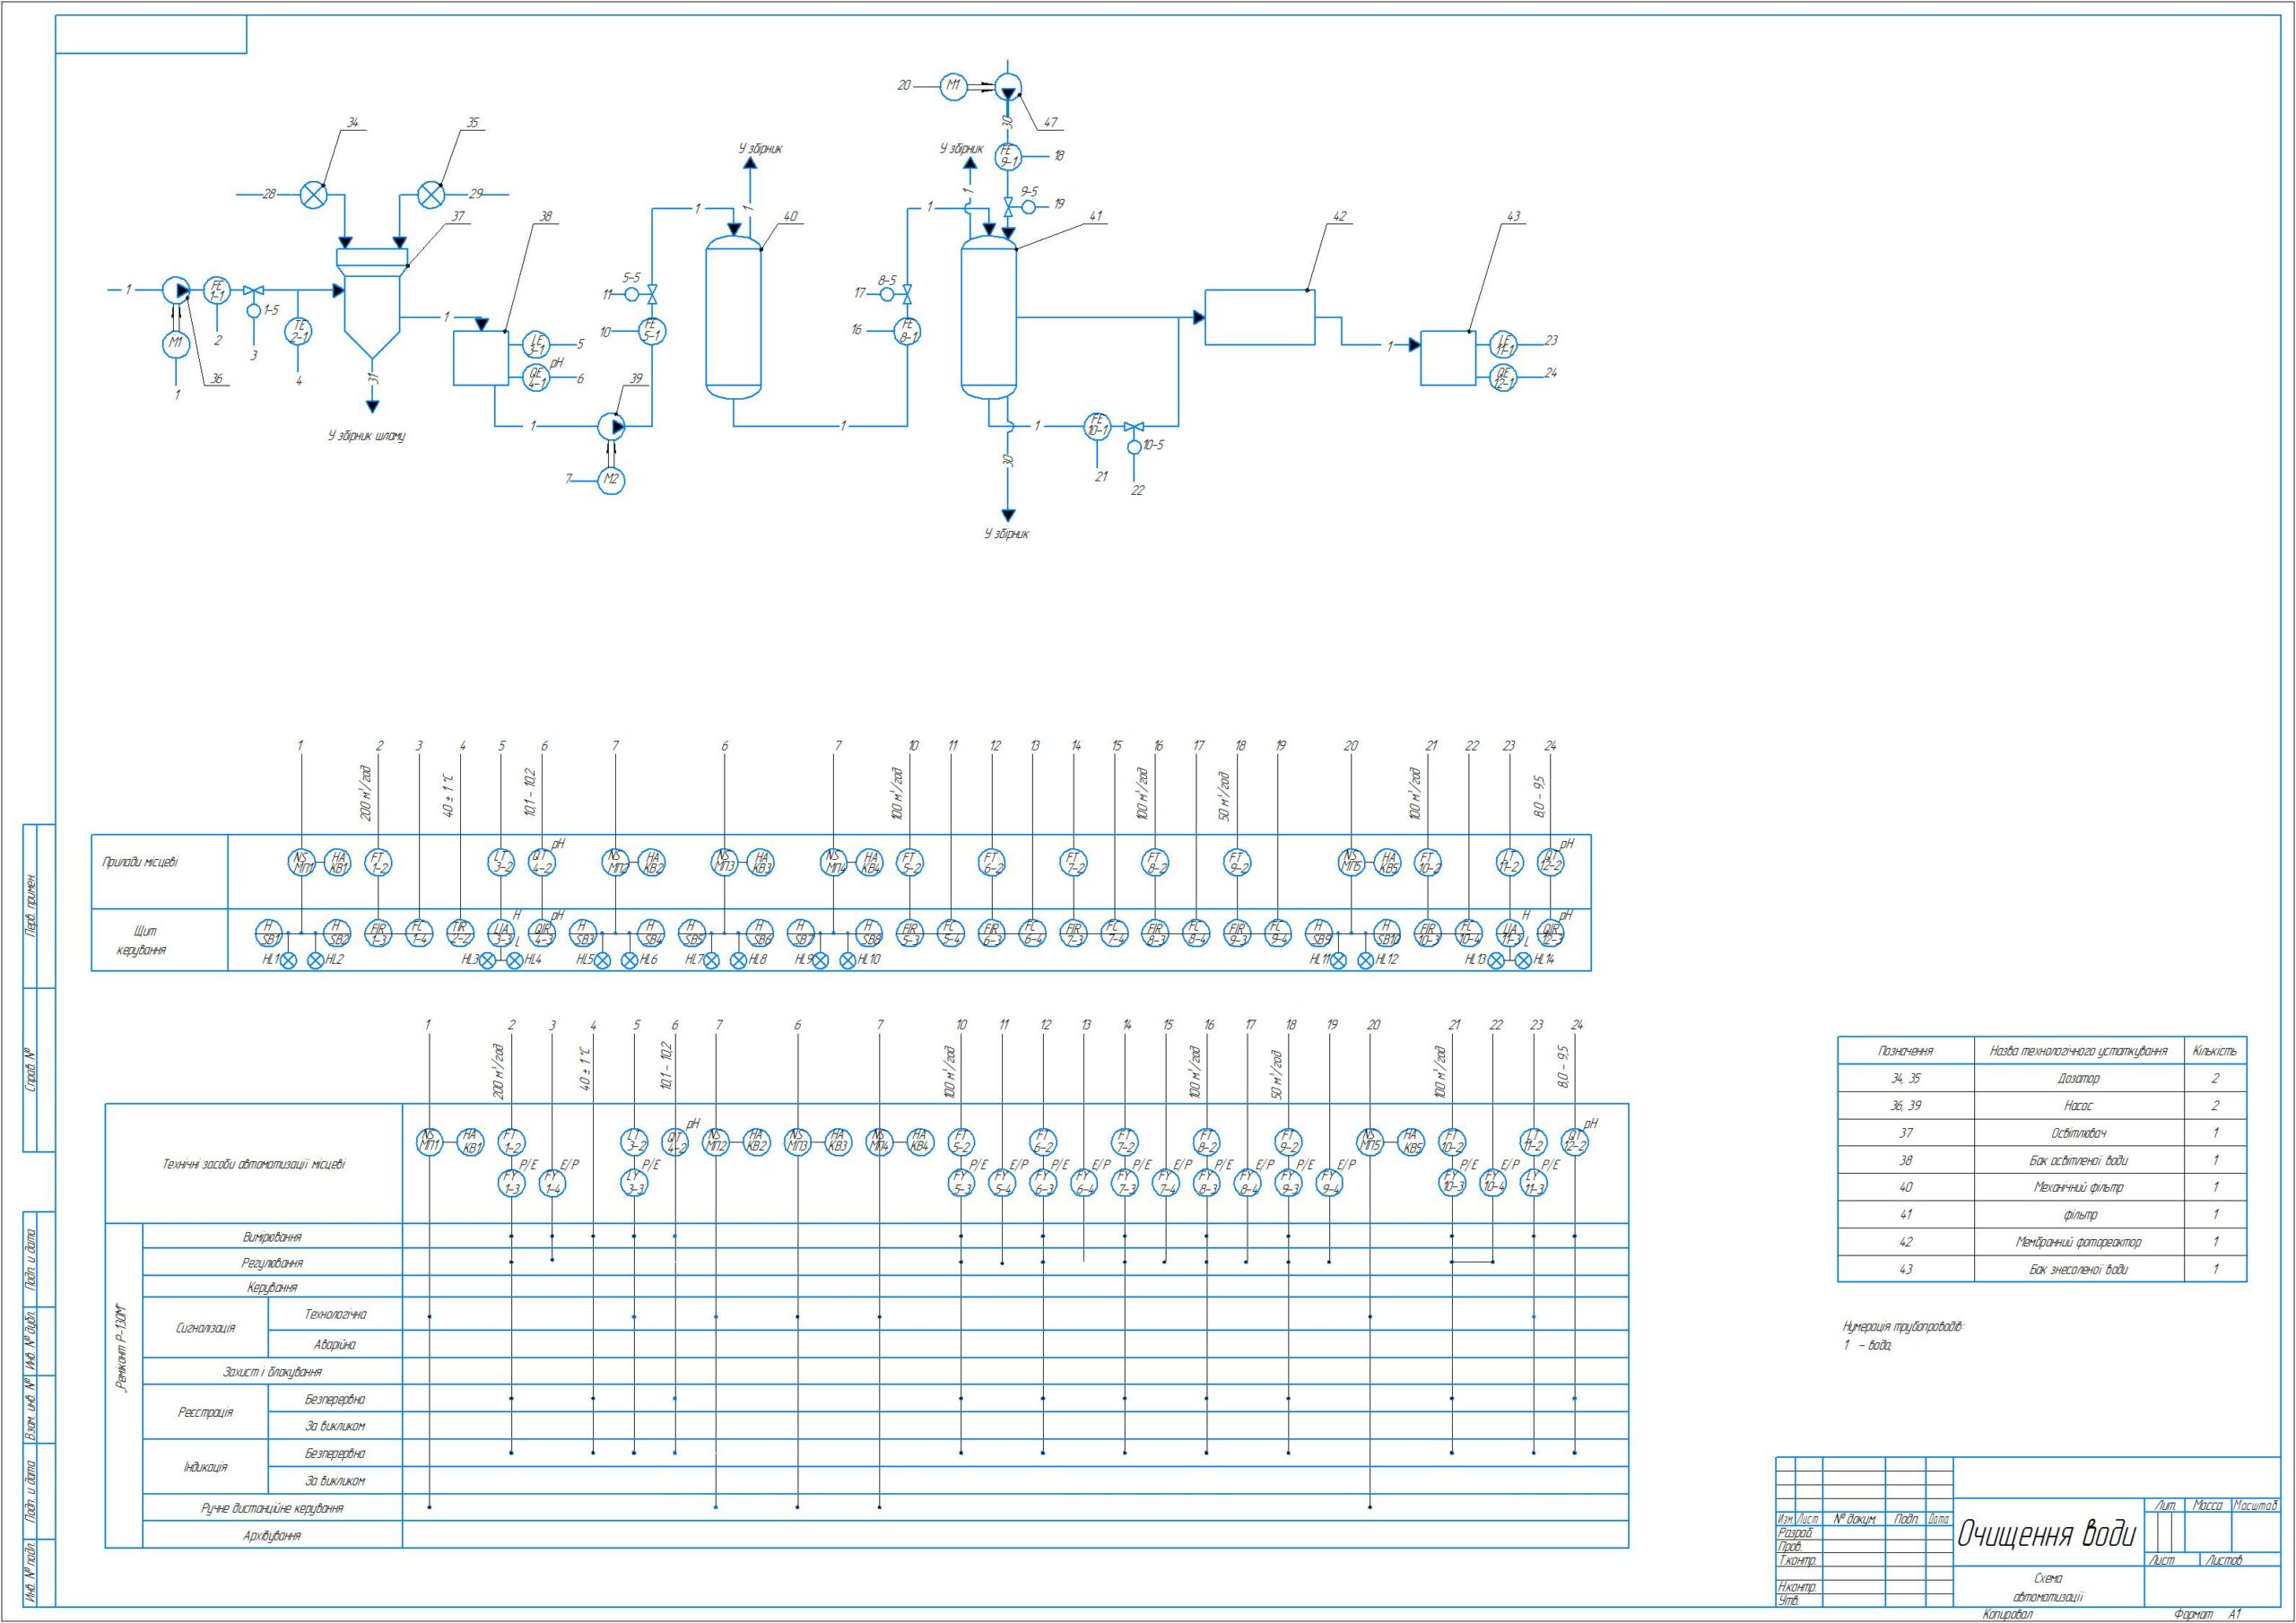The height and width of the screenshot is (1623, 2296).
Task: Click 'Назва технологічного устаткування' column header
Action: pyautogui.click(x=2078, y=1051)
